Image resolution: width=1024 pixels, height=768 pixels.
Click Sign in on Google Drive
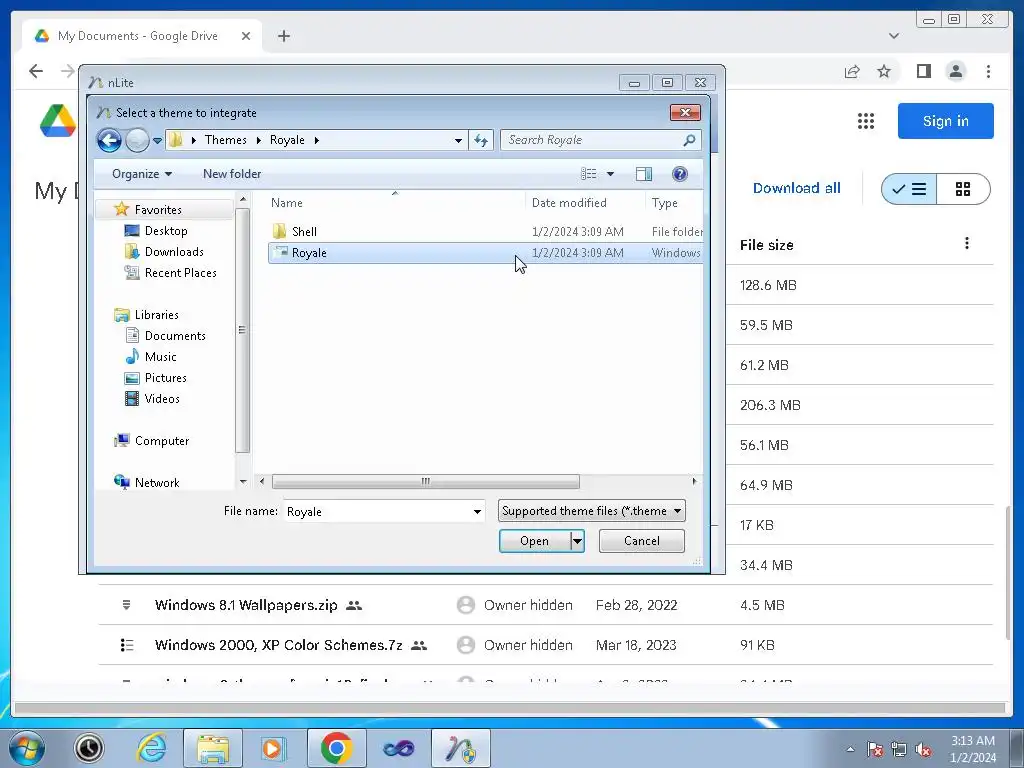click(945, 121)
